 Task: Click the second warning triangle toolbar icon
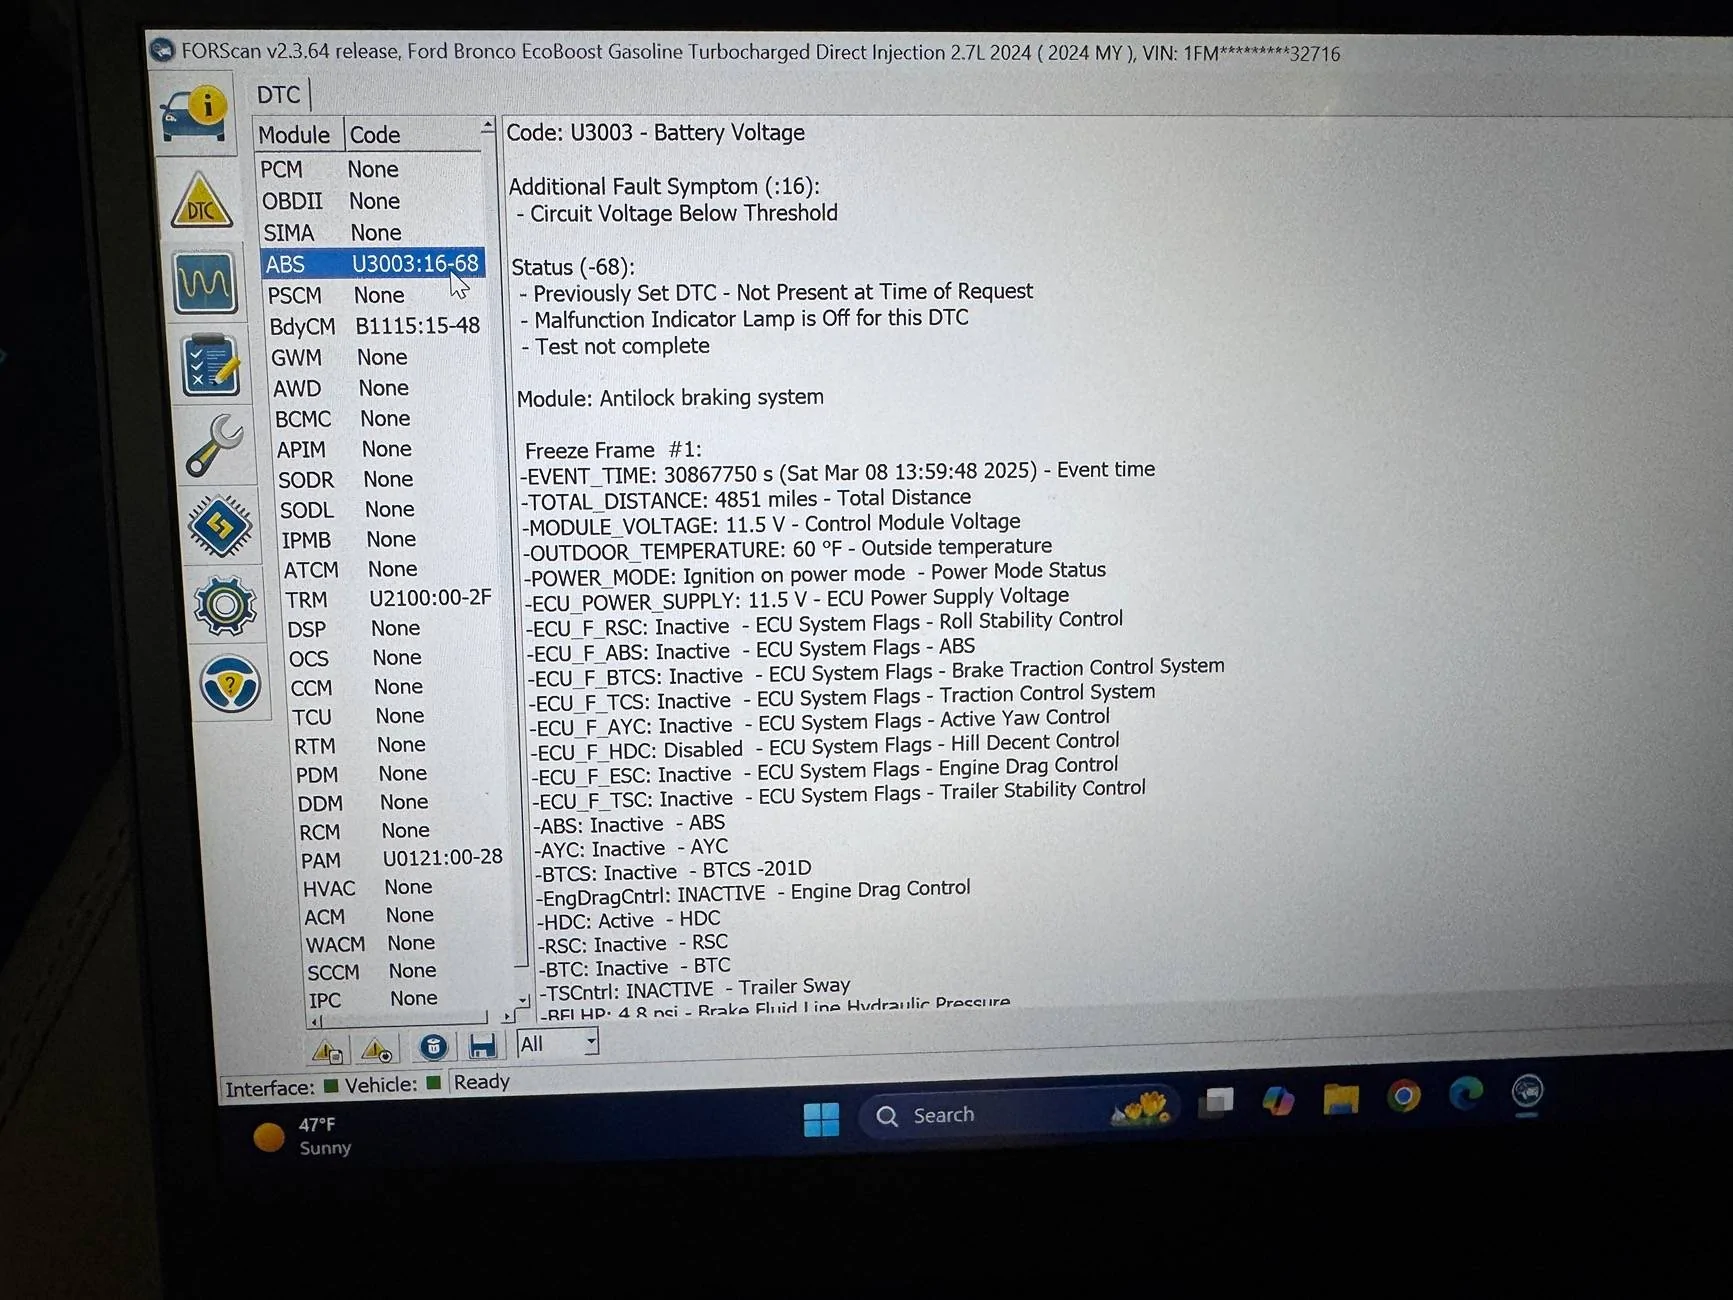377,1049
